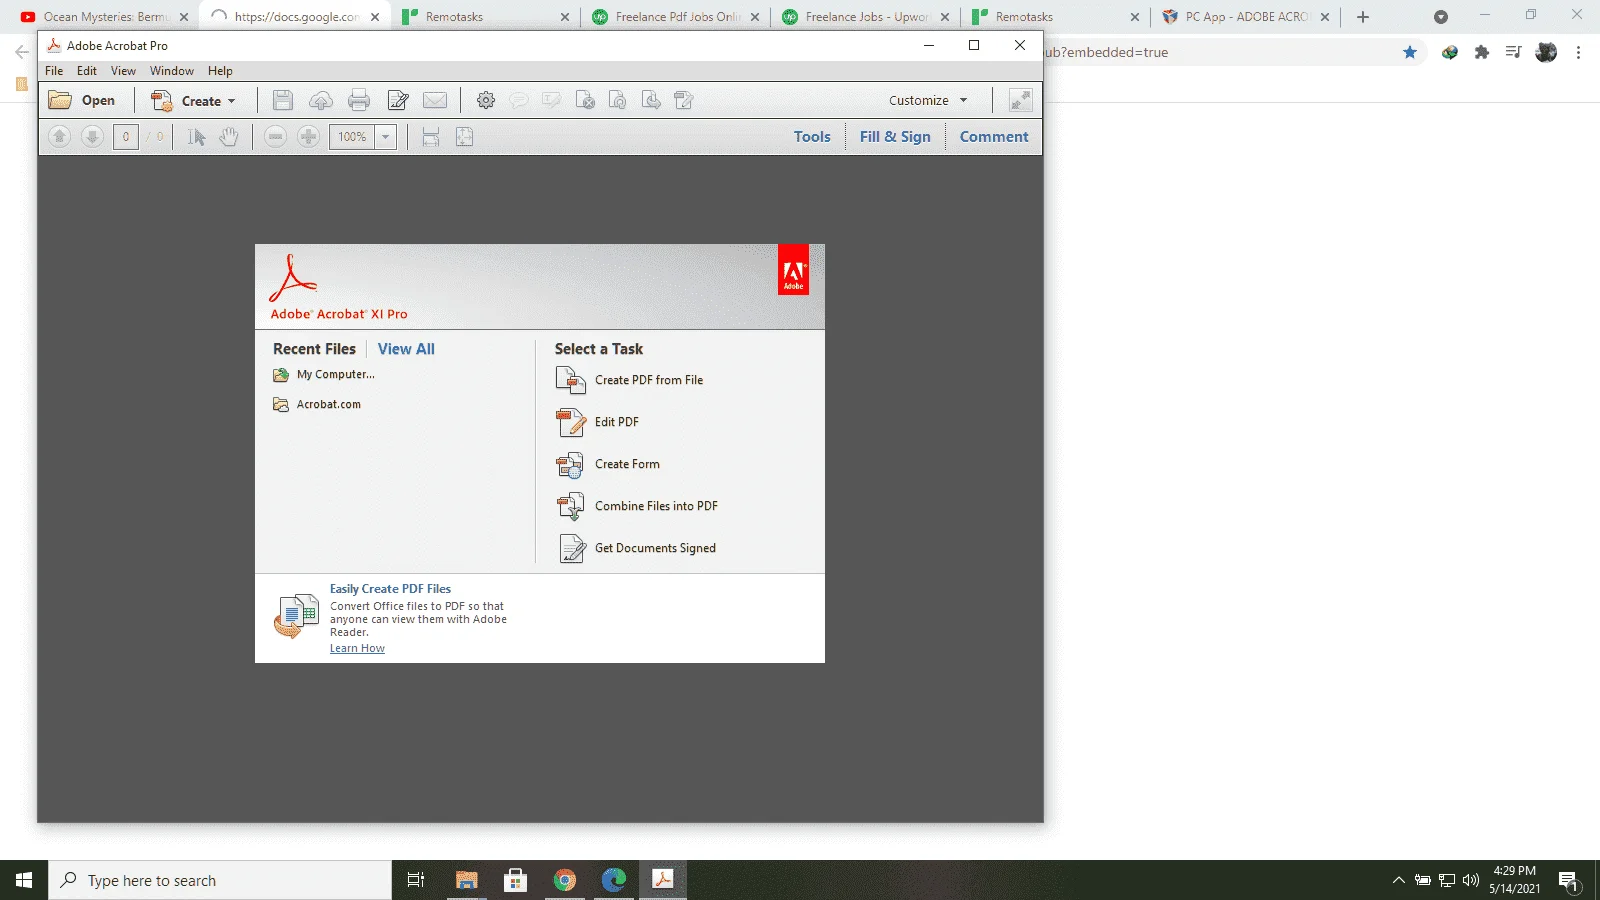This screenshot has width=1600, height=900.
Task: Click the Easily Create PDF Files heading
Action: [390, 589]
